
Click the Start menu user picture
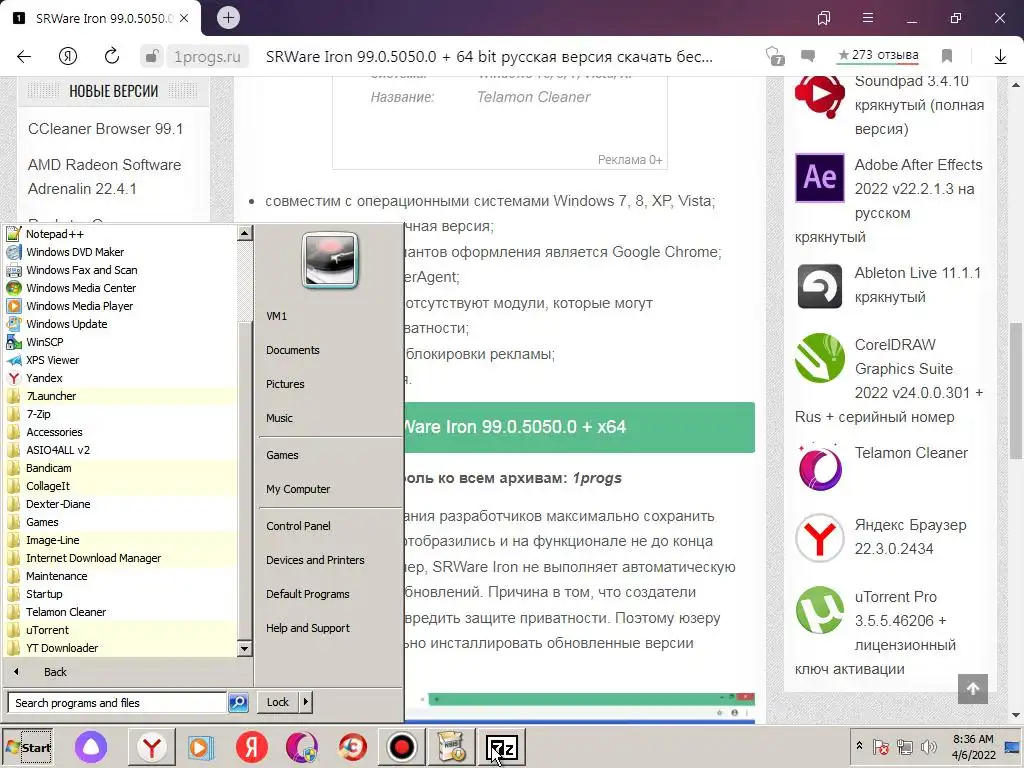(330, 260)
